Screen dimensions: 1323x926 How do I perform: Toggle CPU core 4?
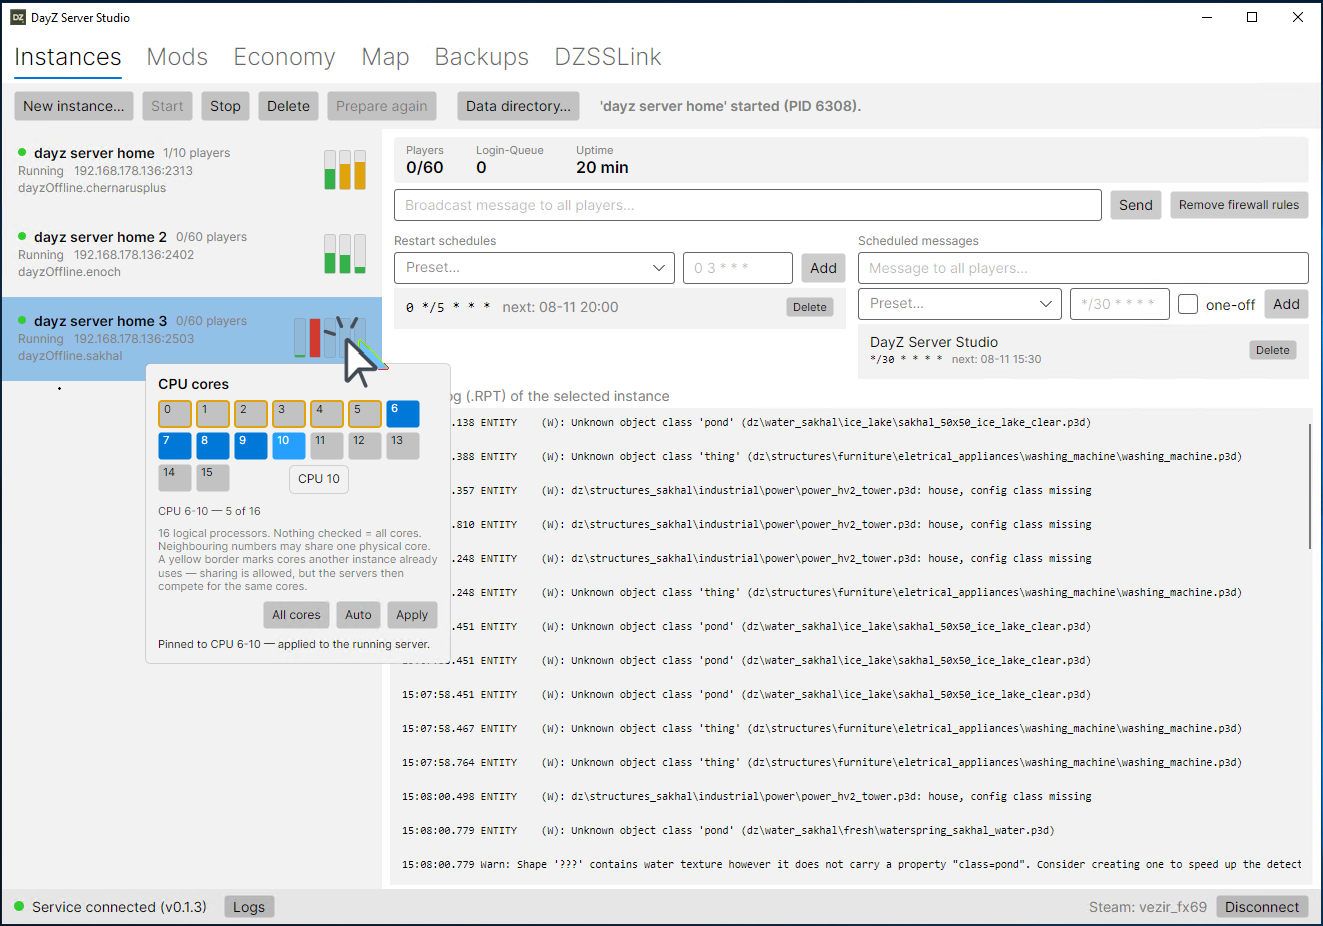click(327, 414)
